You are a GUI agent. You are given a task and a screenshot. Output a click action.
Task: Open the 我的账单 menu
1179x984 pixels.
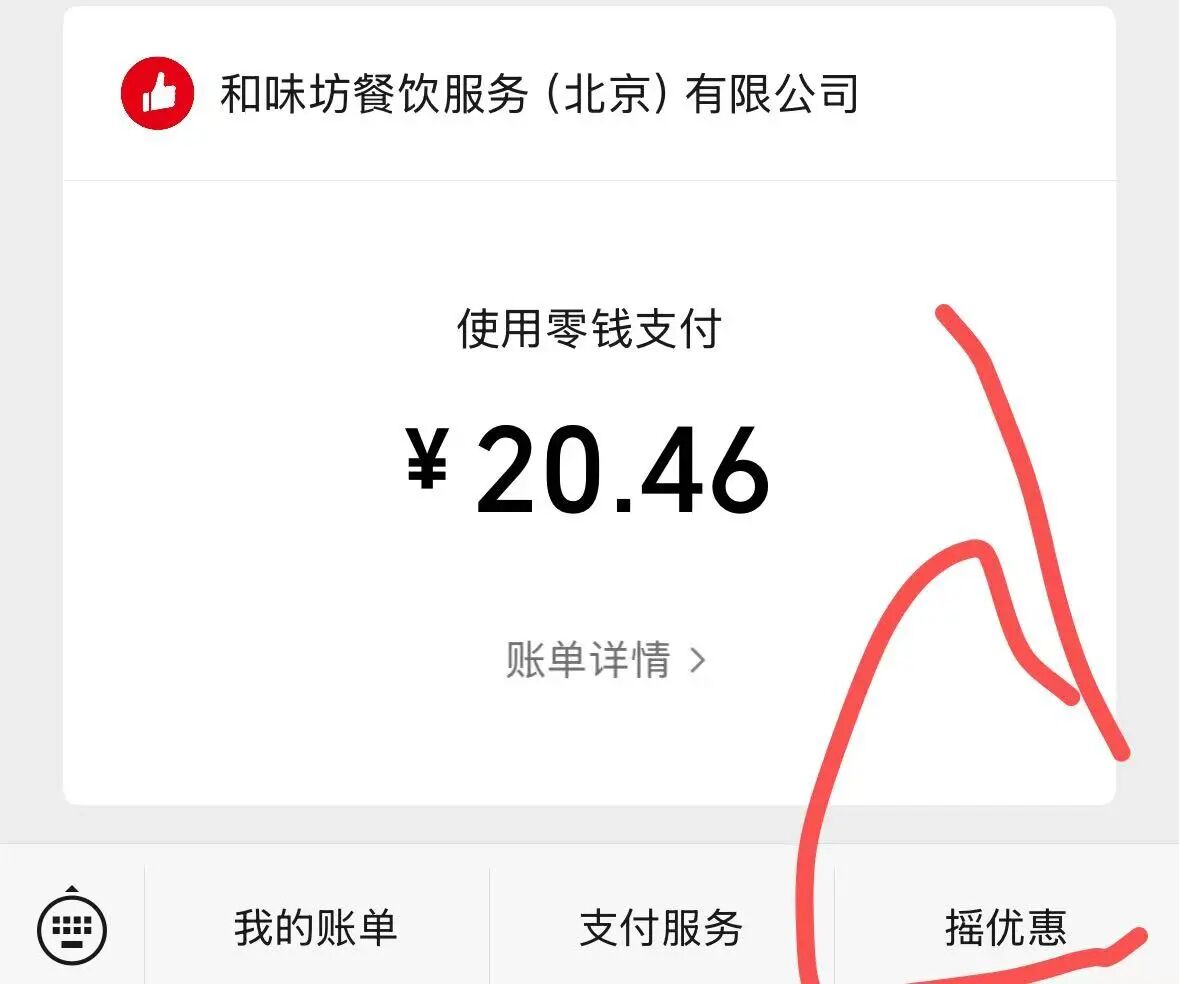[315, 928]
